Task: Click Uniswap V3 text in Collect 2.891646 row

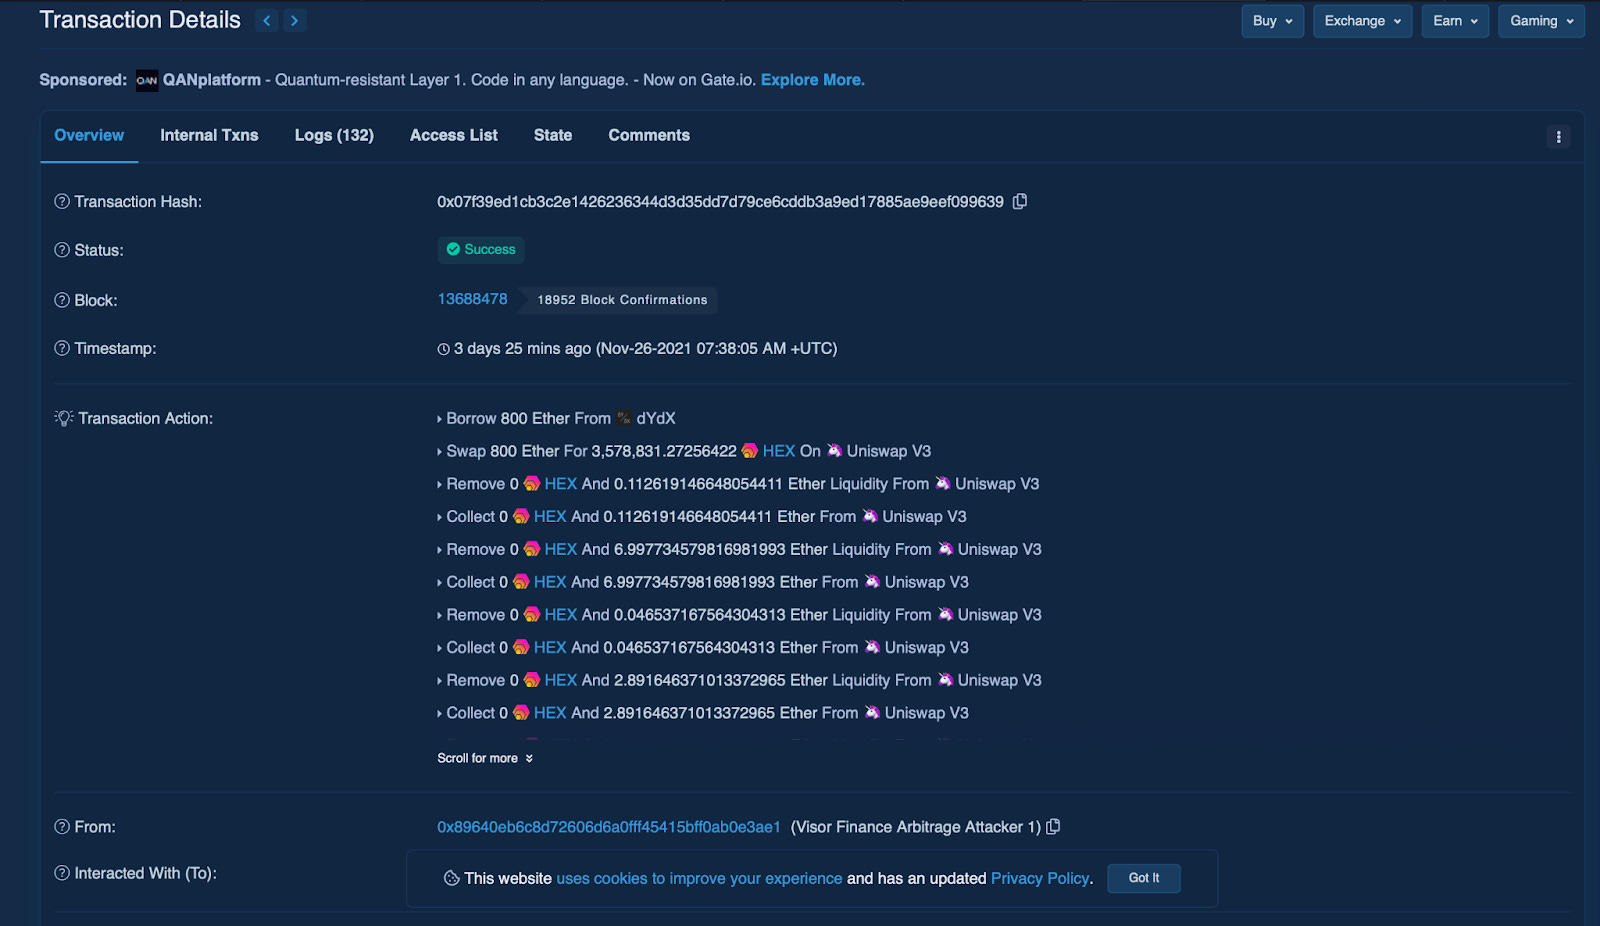Action: coord(927,713)
